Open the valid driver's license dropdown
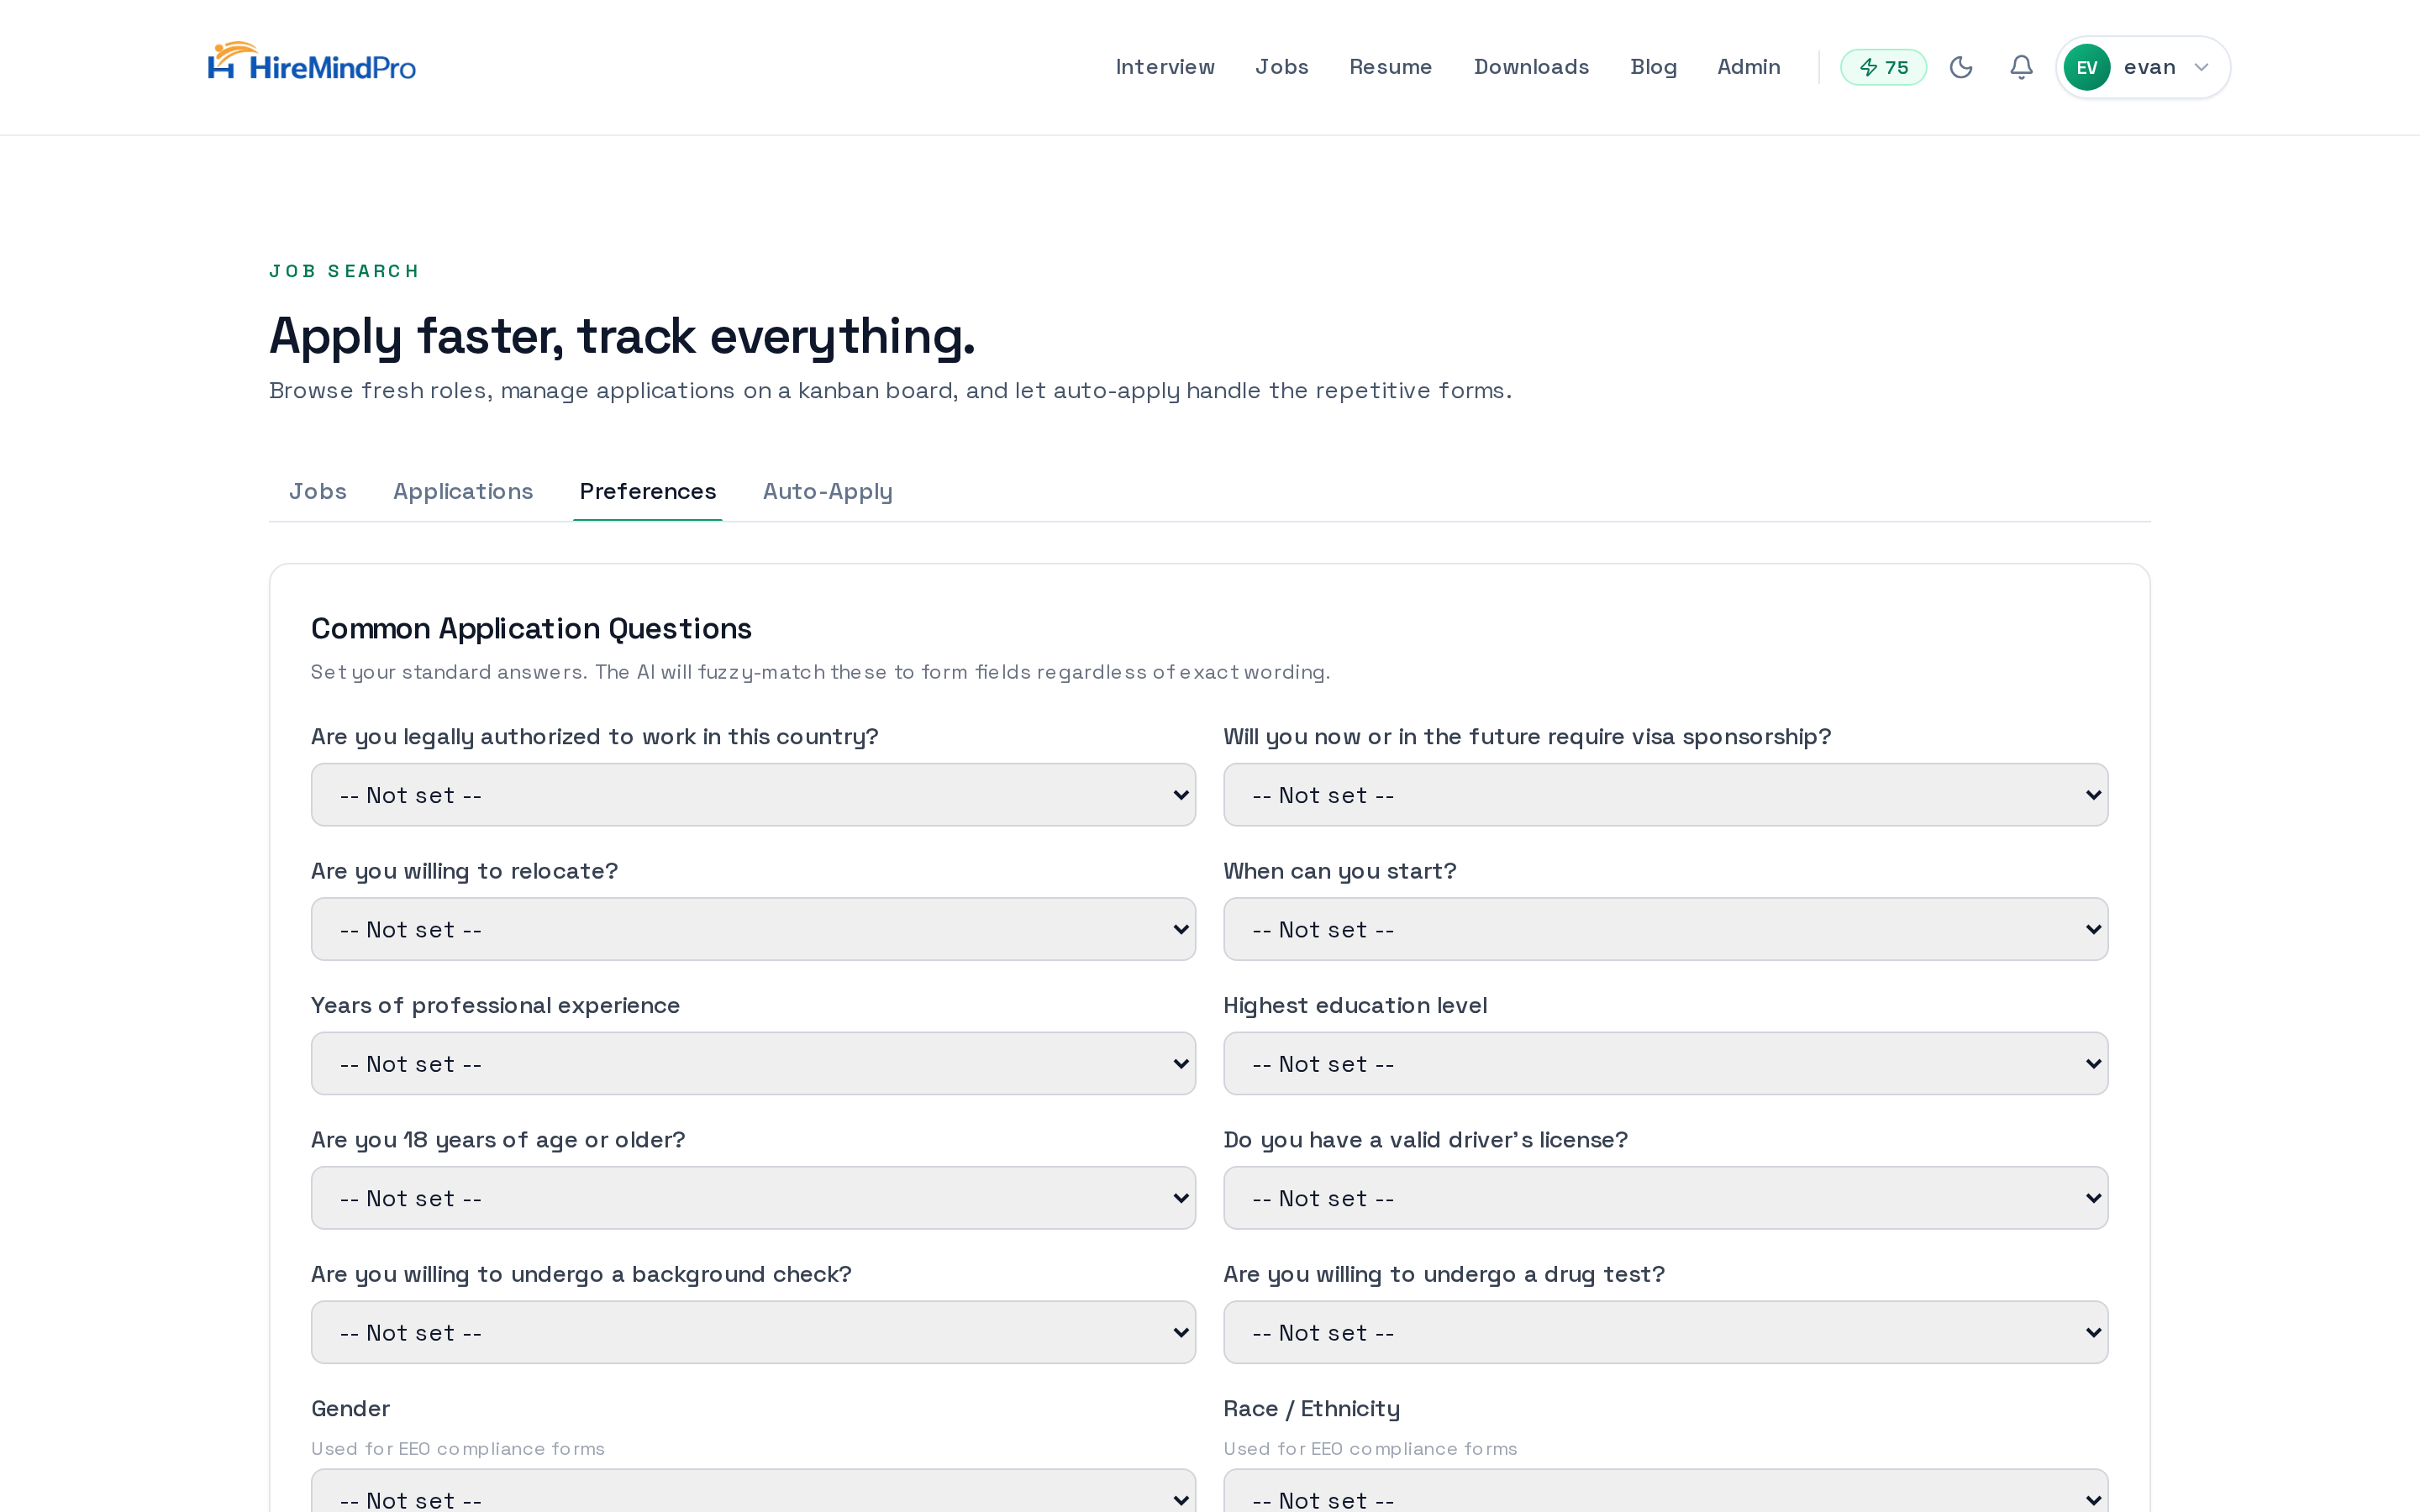The image size is (2420, 1512). pos(1665,1198)
